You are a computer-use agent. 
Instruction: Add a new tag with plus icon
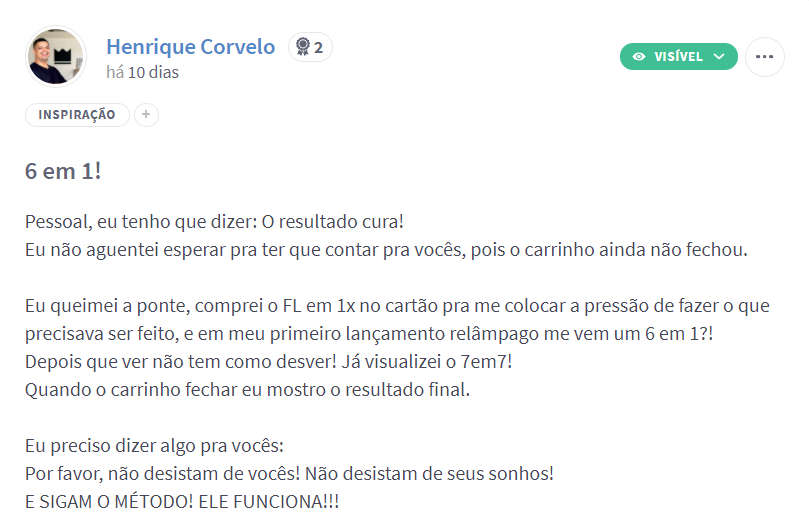[146, 115]
